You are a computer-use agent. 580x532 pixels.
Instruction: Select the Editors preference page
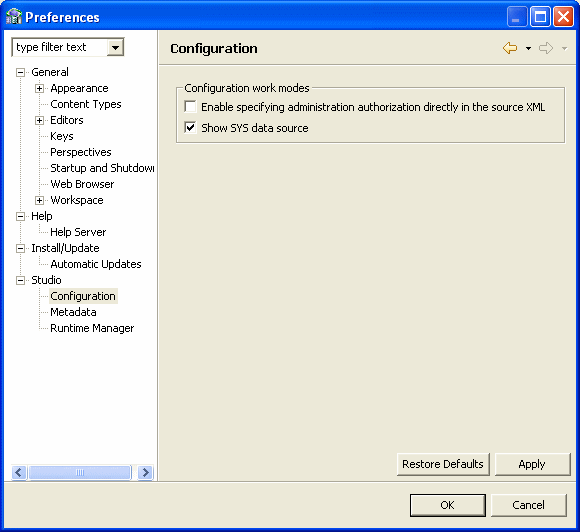tap(67, 120)
